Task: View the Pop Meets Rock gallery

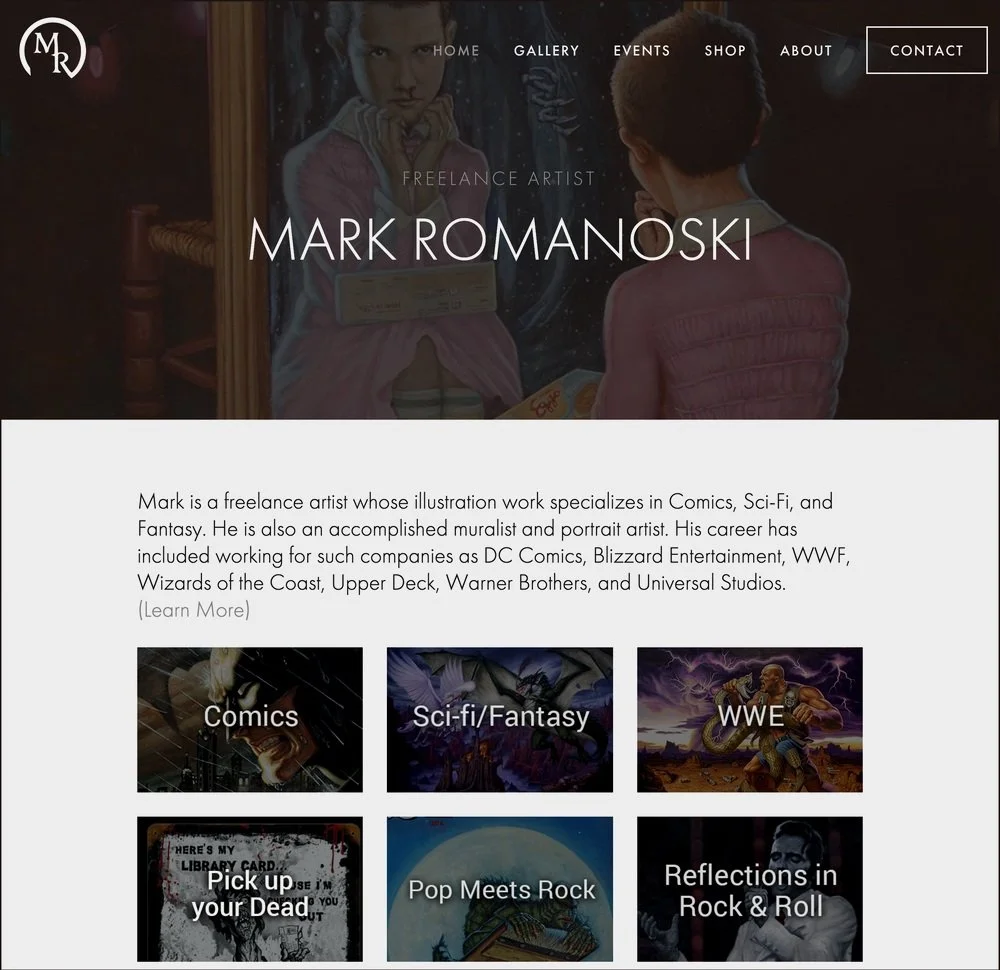Action: [x=500, y=889]
